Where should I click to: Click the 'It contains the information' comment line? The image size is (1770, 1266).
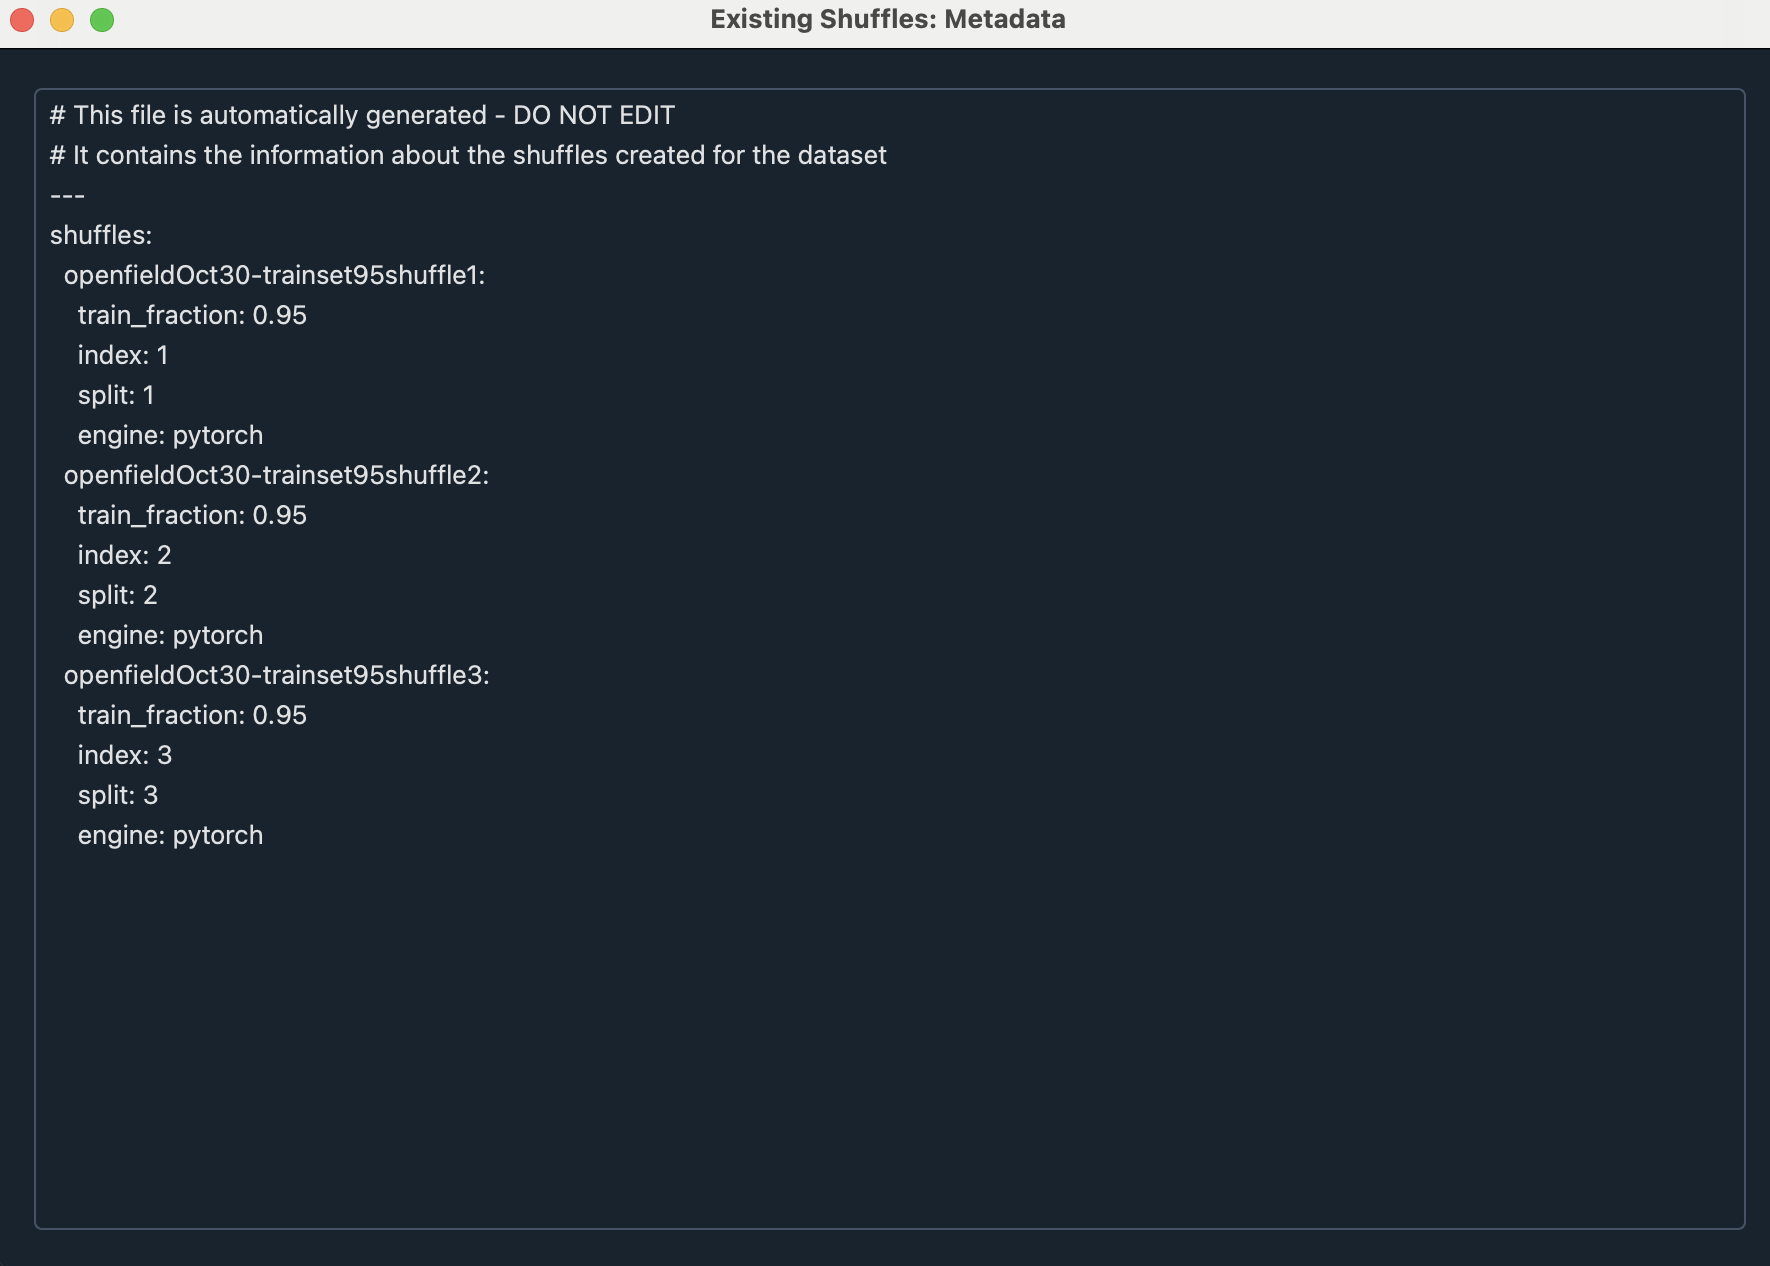click(x=468, y=155)
